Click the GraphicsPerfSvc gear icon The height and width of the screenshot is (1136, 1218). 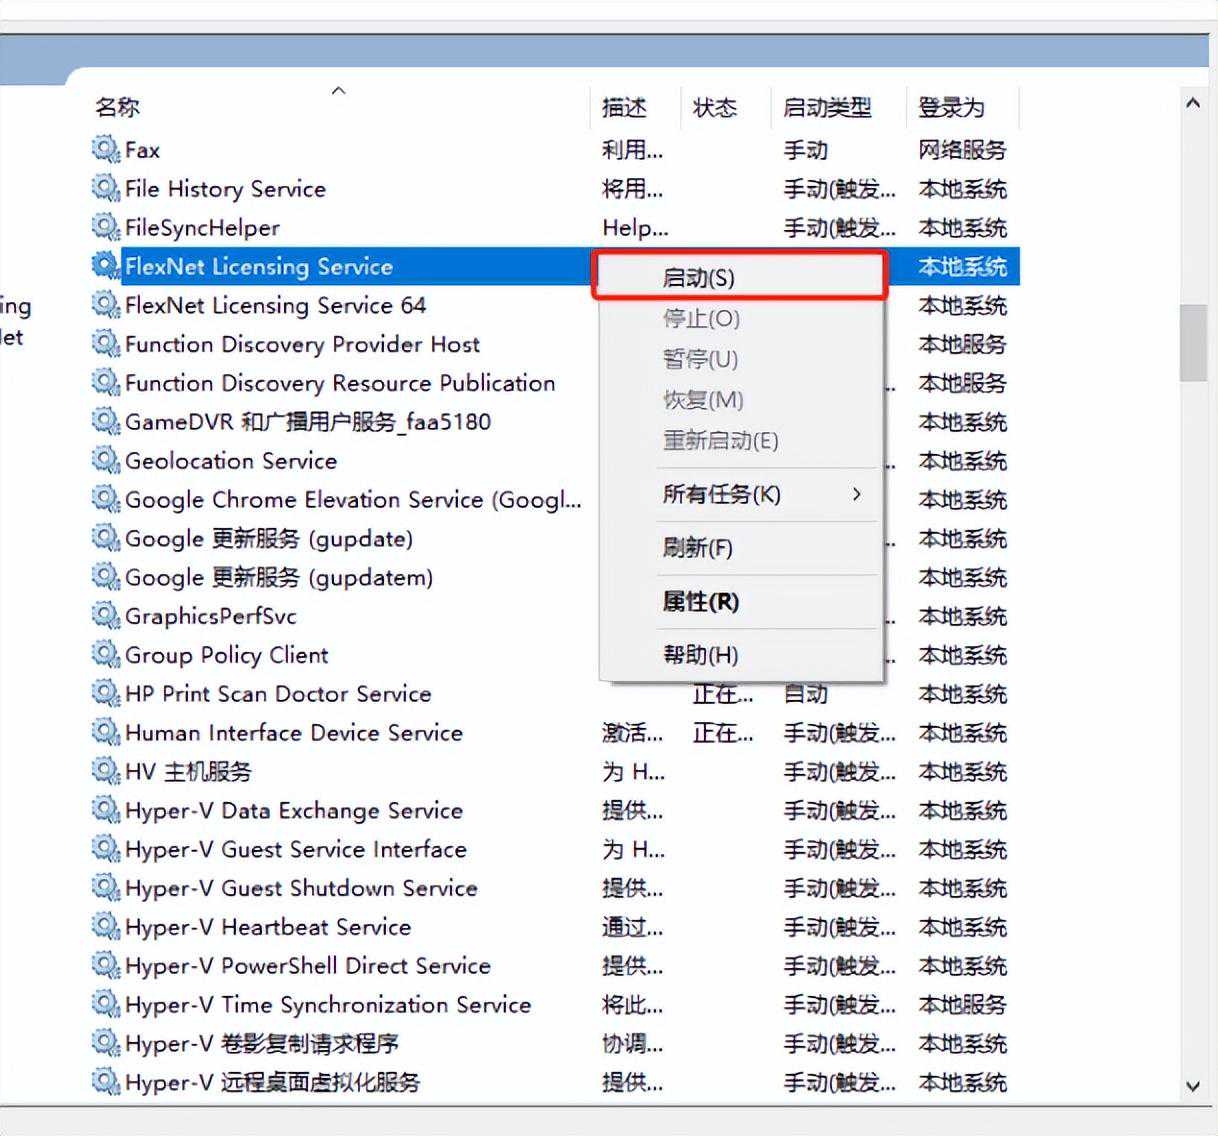pyautogui.click(x=105, y=616)
